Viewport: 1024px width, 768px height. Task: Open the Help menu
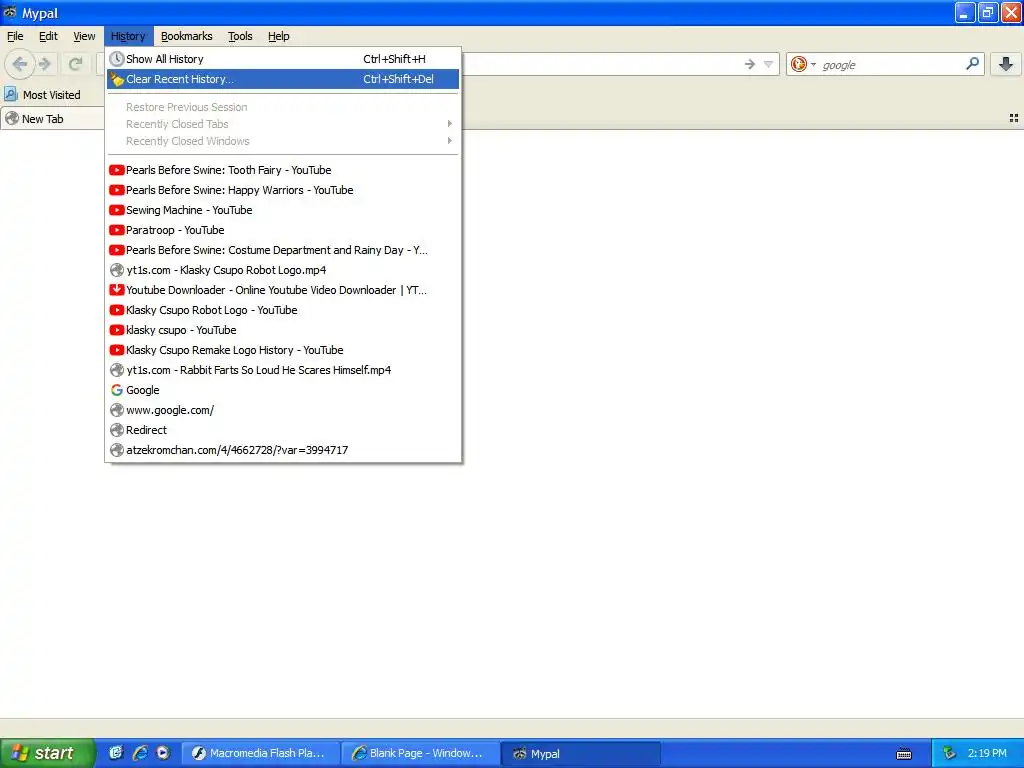click(x=278, y=36)
